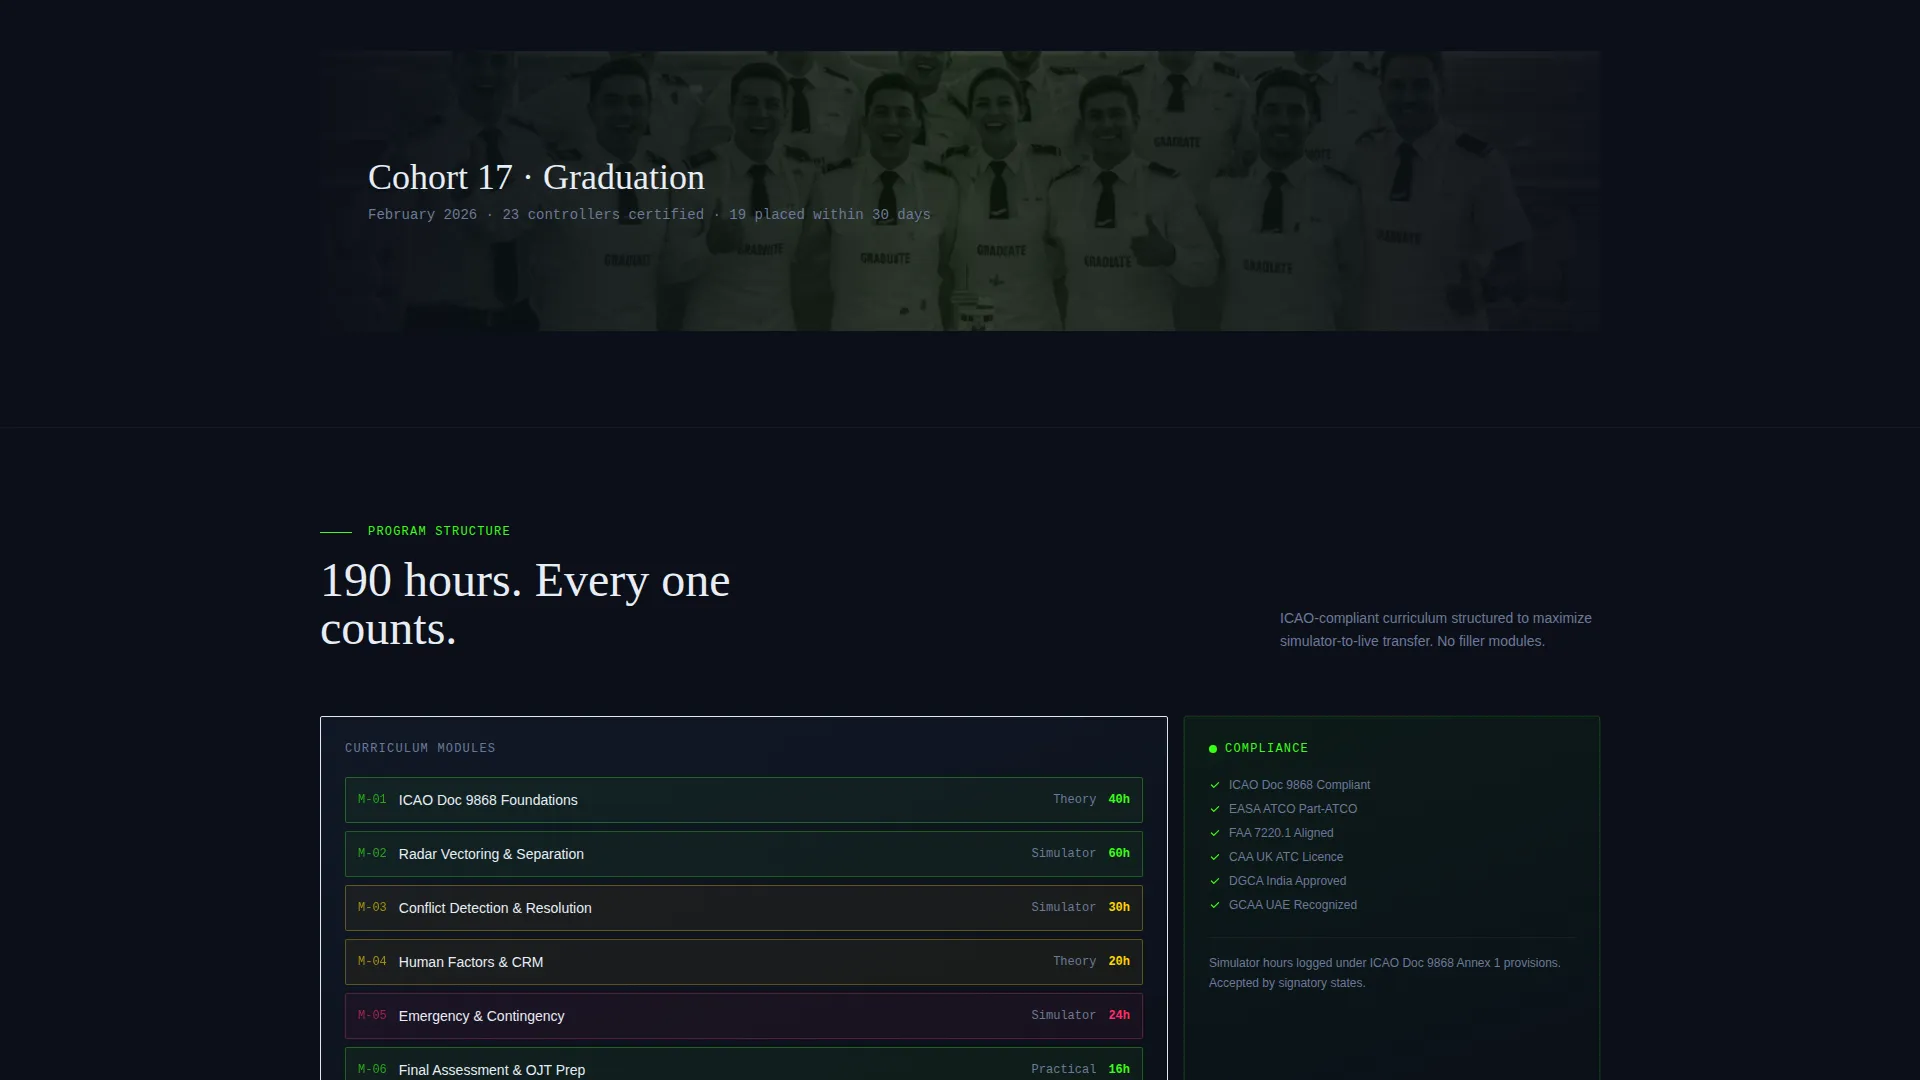Click the 60h hours badge on M-02

coord(1119,853)
